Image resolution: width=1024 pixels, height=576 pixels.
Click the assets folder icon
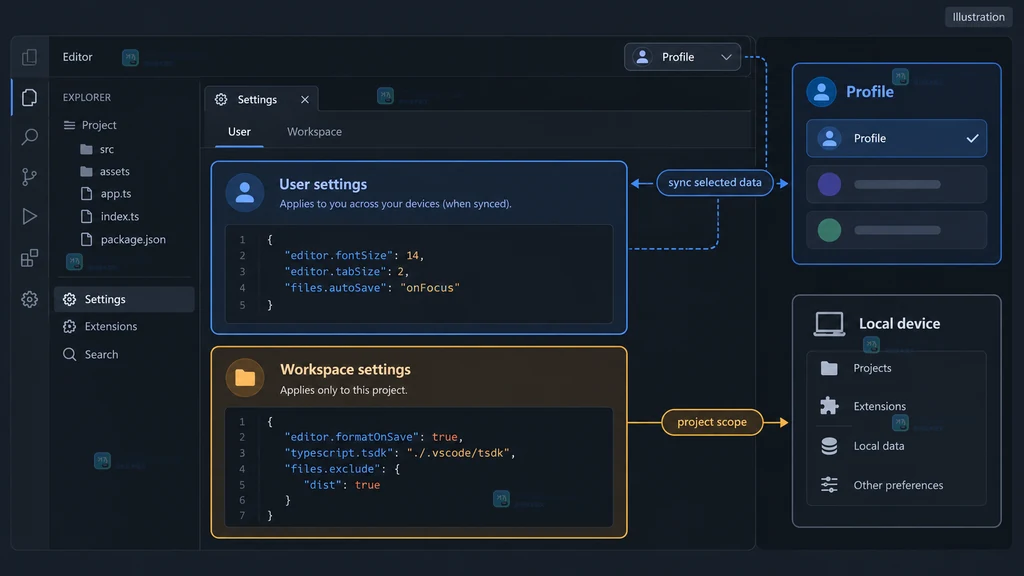coord(86,171)
